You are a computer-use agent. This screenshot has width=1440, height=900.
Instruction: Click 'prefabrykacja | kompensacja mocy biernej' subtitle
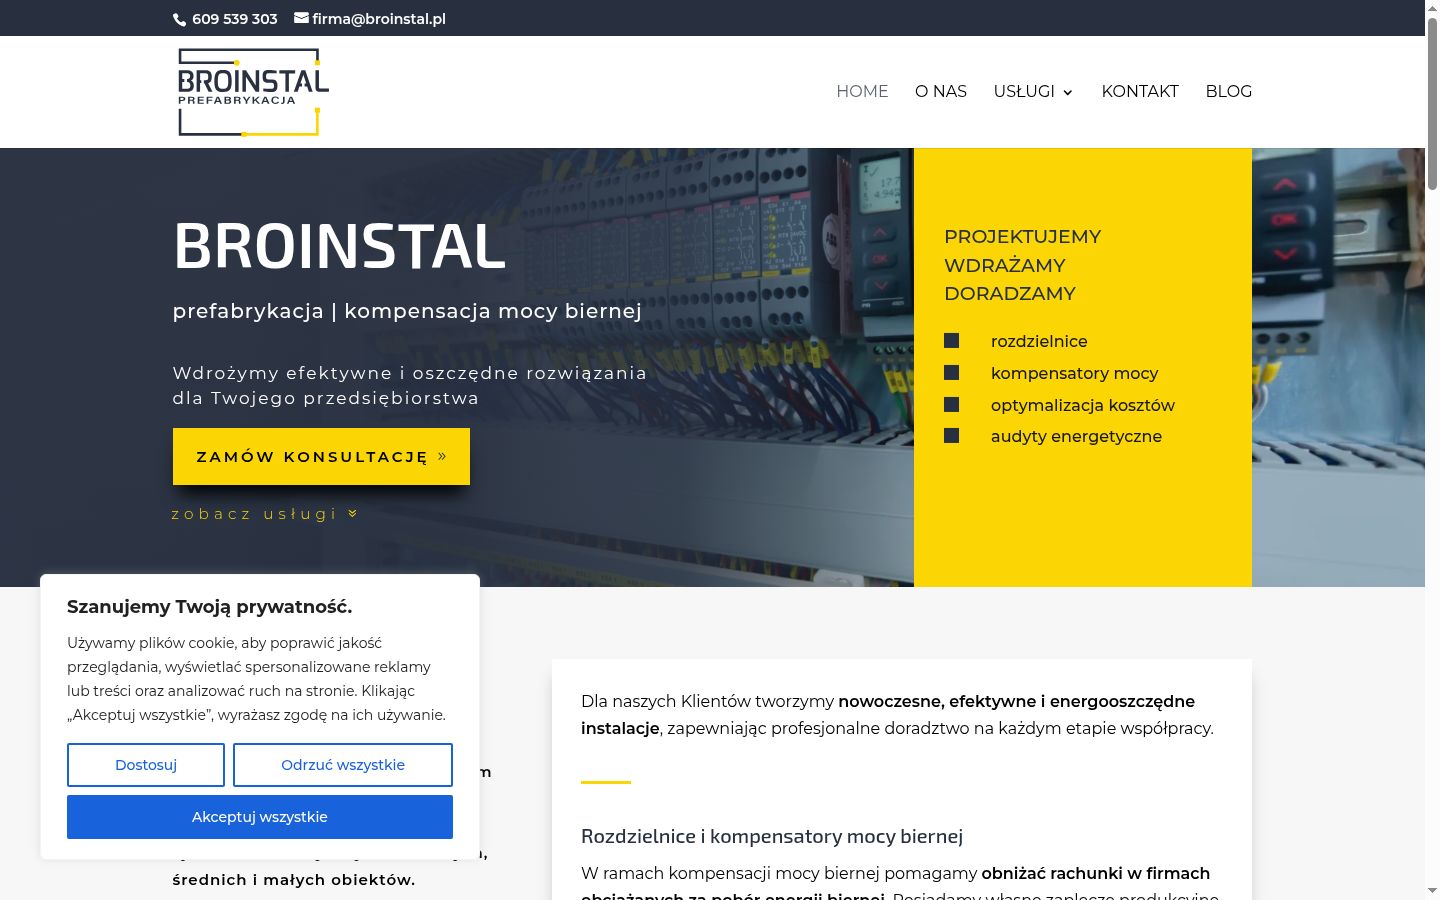pyautogui.click(x=407, y=311)
